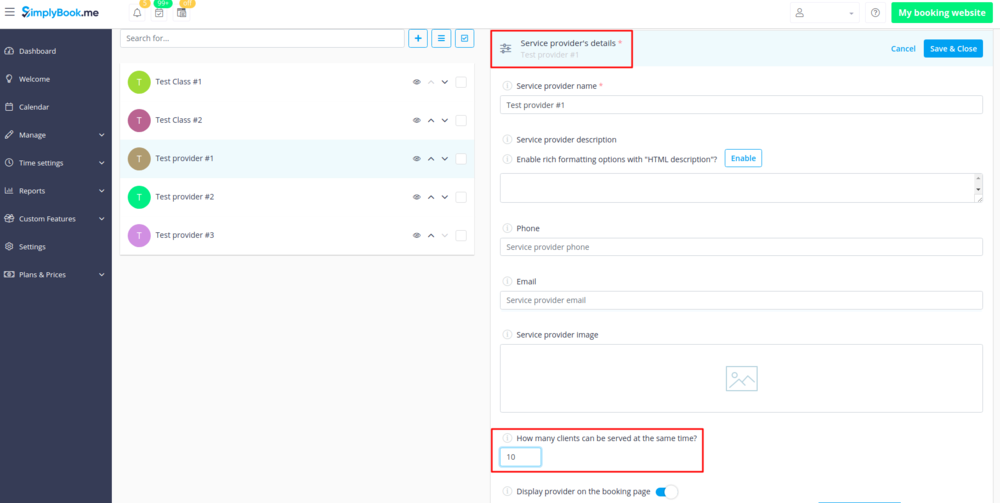
Task: Click the Service provider email field
Action: click(741, 300)
